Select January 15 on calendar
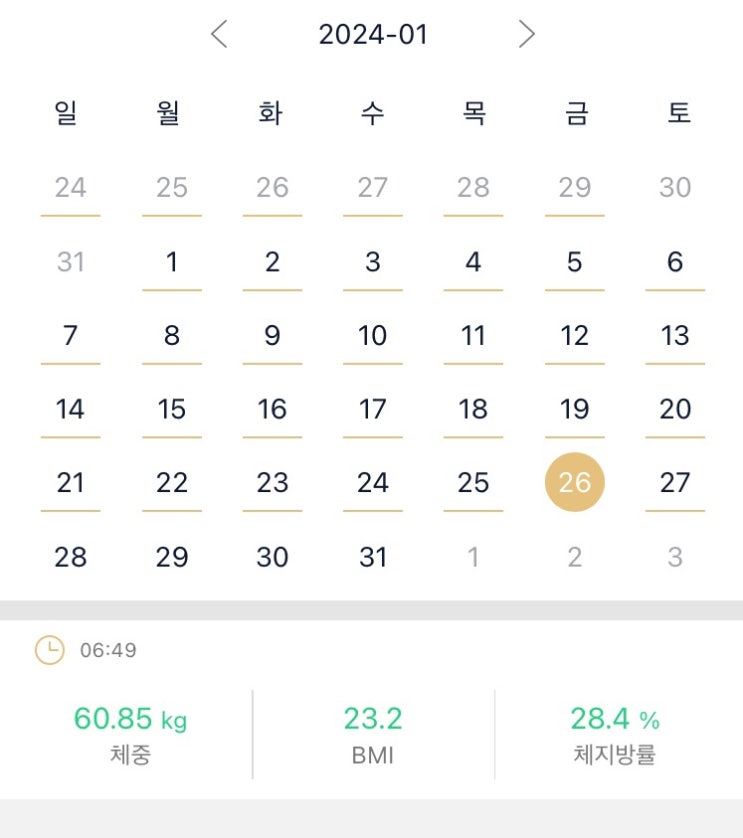Screen dimensions: 743x838 point(172,409)
